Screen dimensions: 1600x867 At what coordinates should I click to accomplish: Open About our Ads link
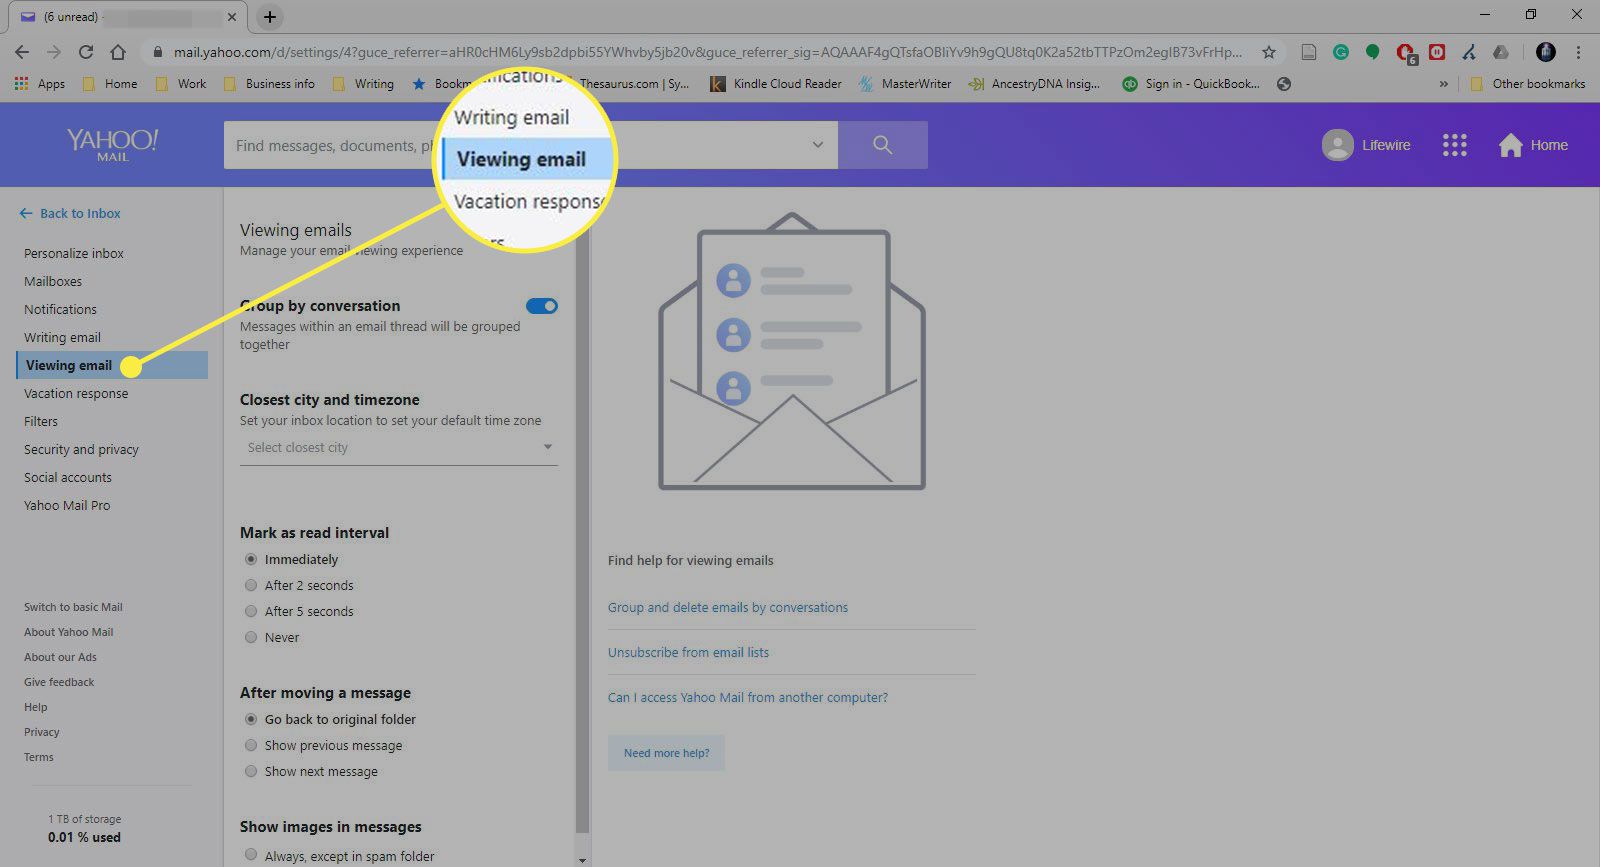click(x=60, y=657)
